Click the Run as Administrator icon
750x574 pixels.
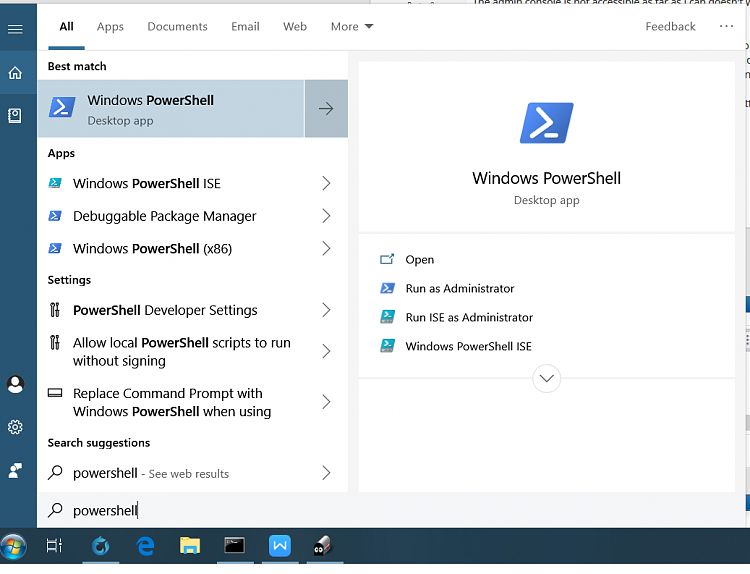pos(387,288)
